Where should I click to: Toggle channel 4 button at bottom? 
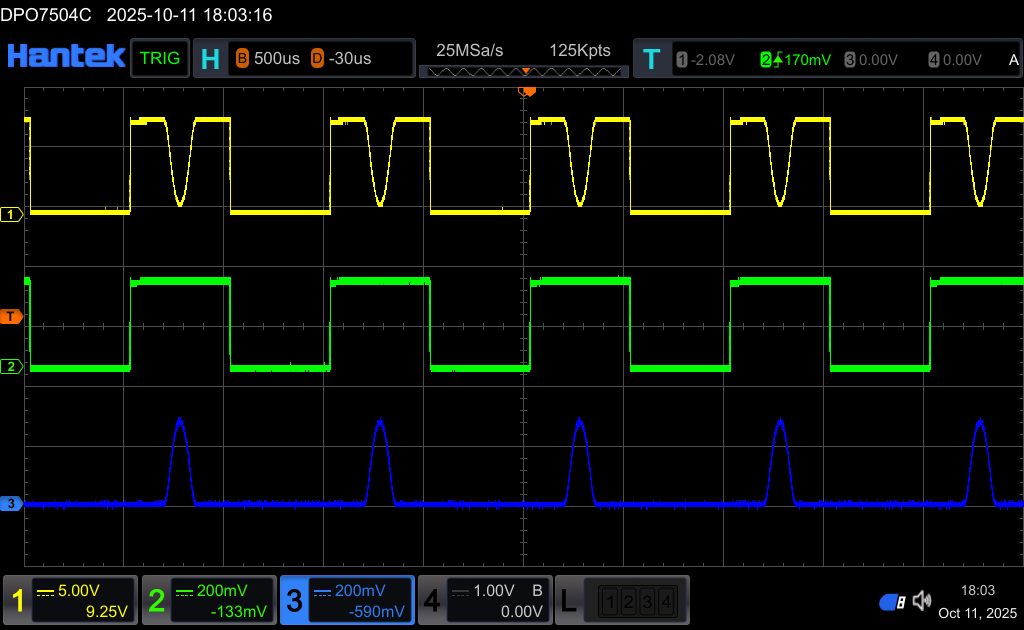click(x=432, y=600)
